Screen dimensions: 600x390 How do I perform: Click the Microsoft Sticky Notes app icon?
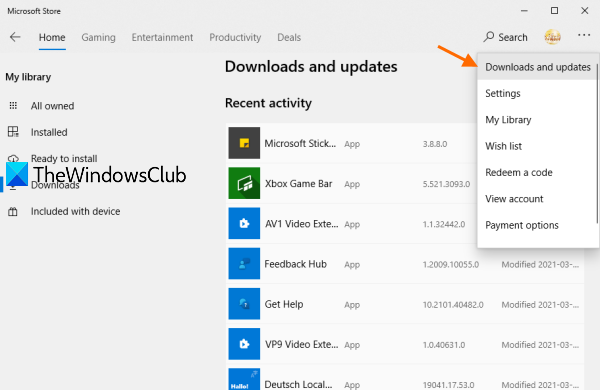coord(244,143)
